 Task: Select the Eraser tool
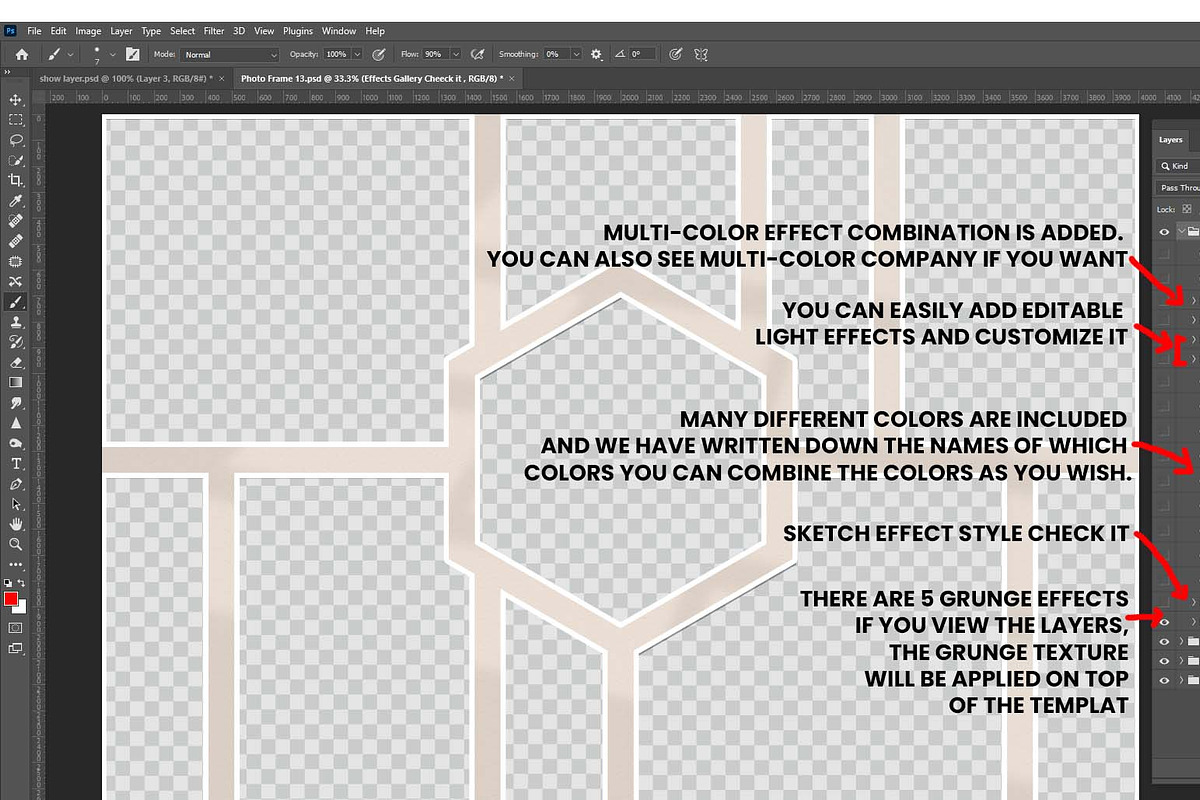tap(15, 362)
